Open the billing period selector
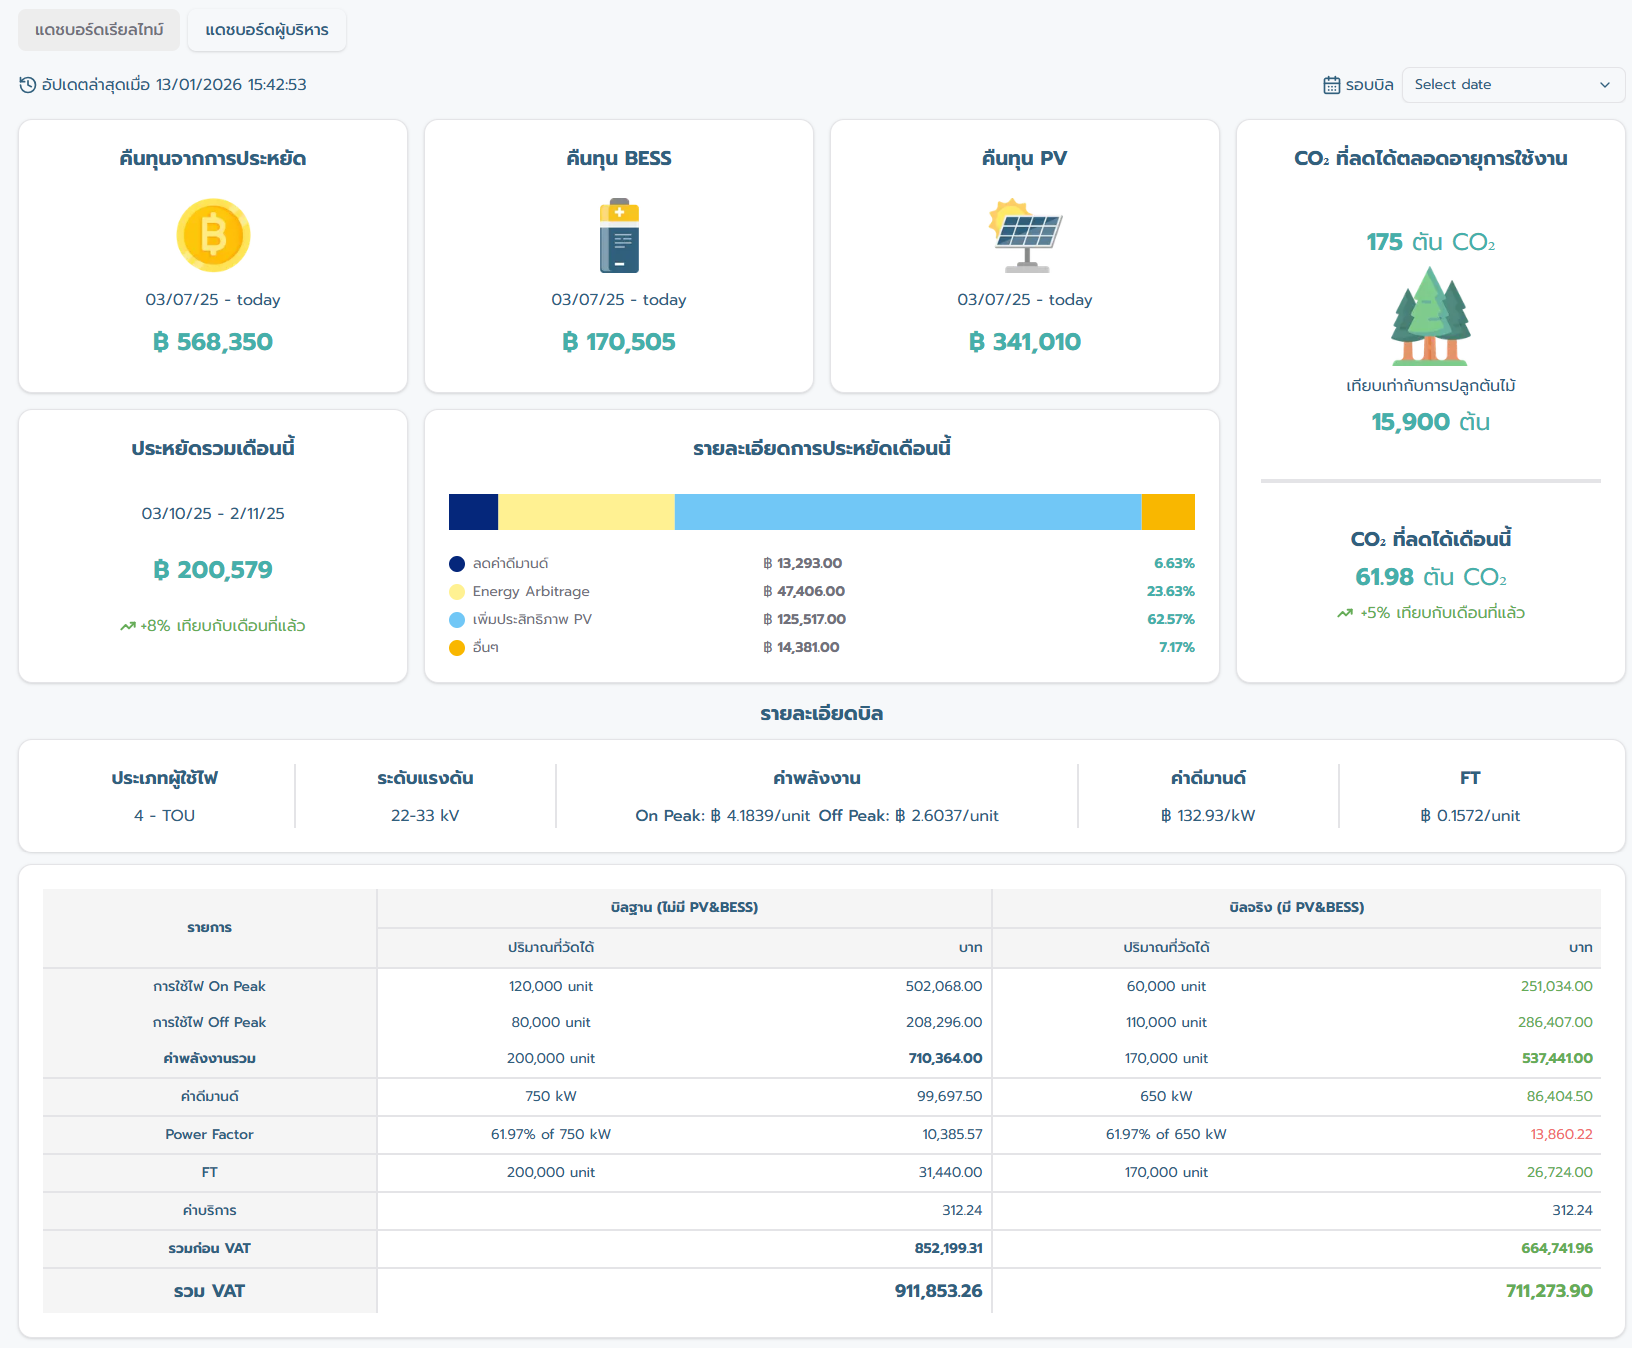The width and height of the screenshot is (1632, 1348). [1511, 84]
